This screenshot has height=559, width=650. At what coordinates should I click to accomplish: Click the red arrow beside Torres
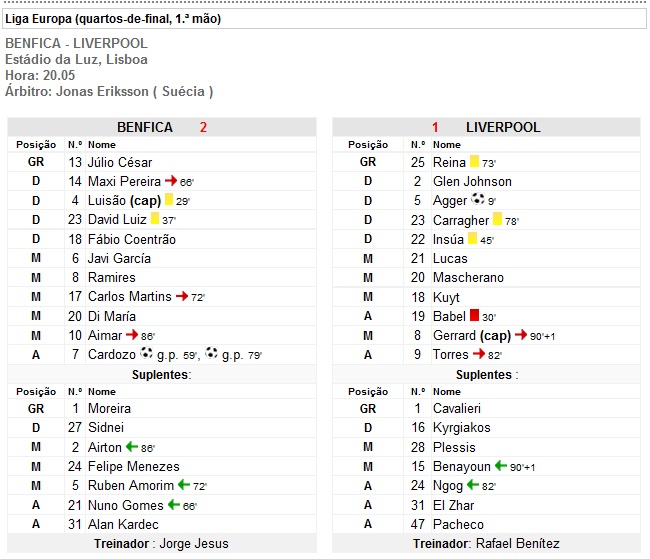479,354
